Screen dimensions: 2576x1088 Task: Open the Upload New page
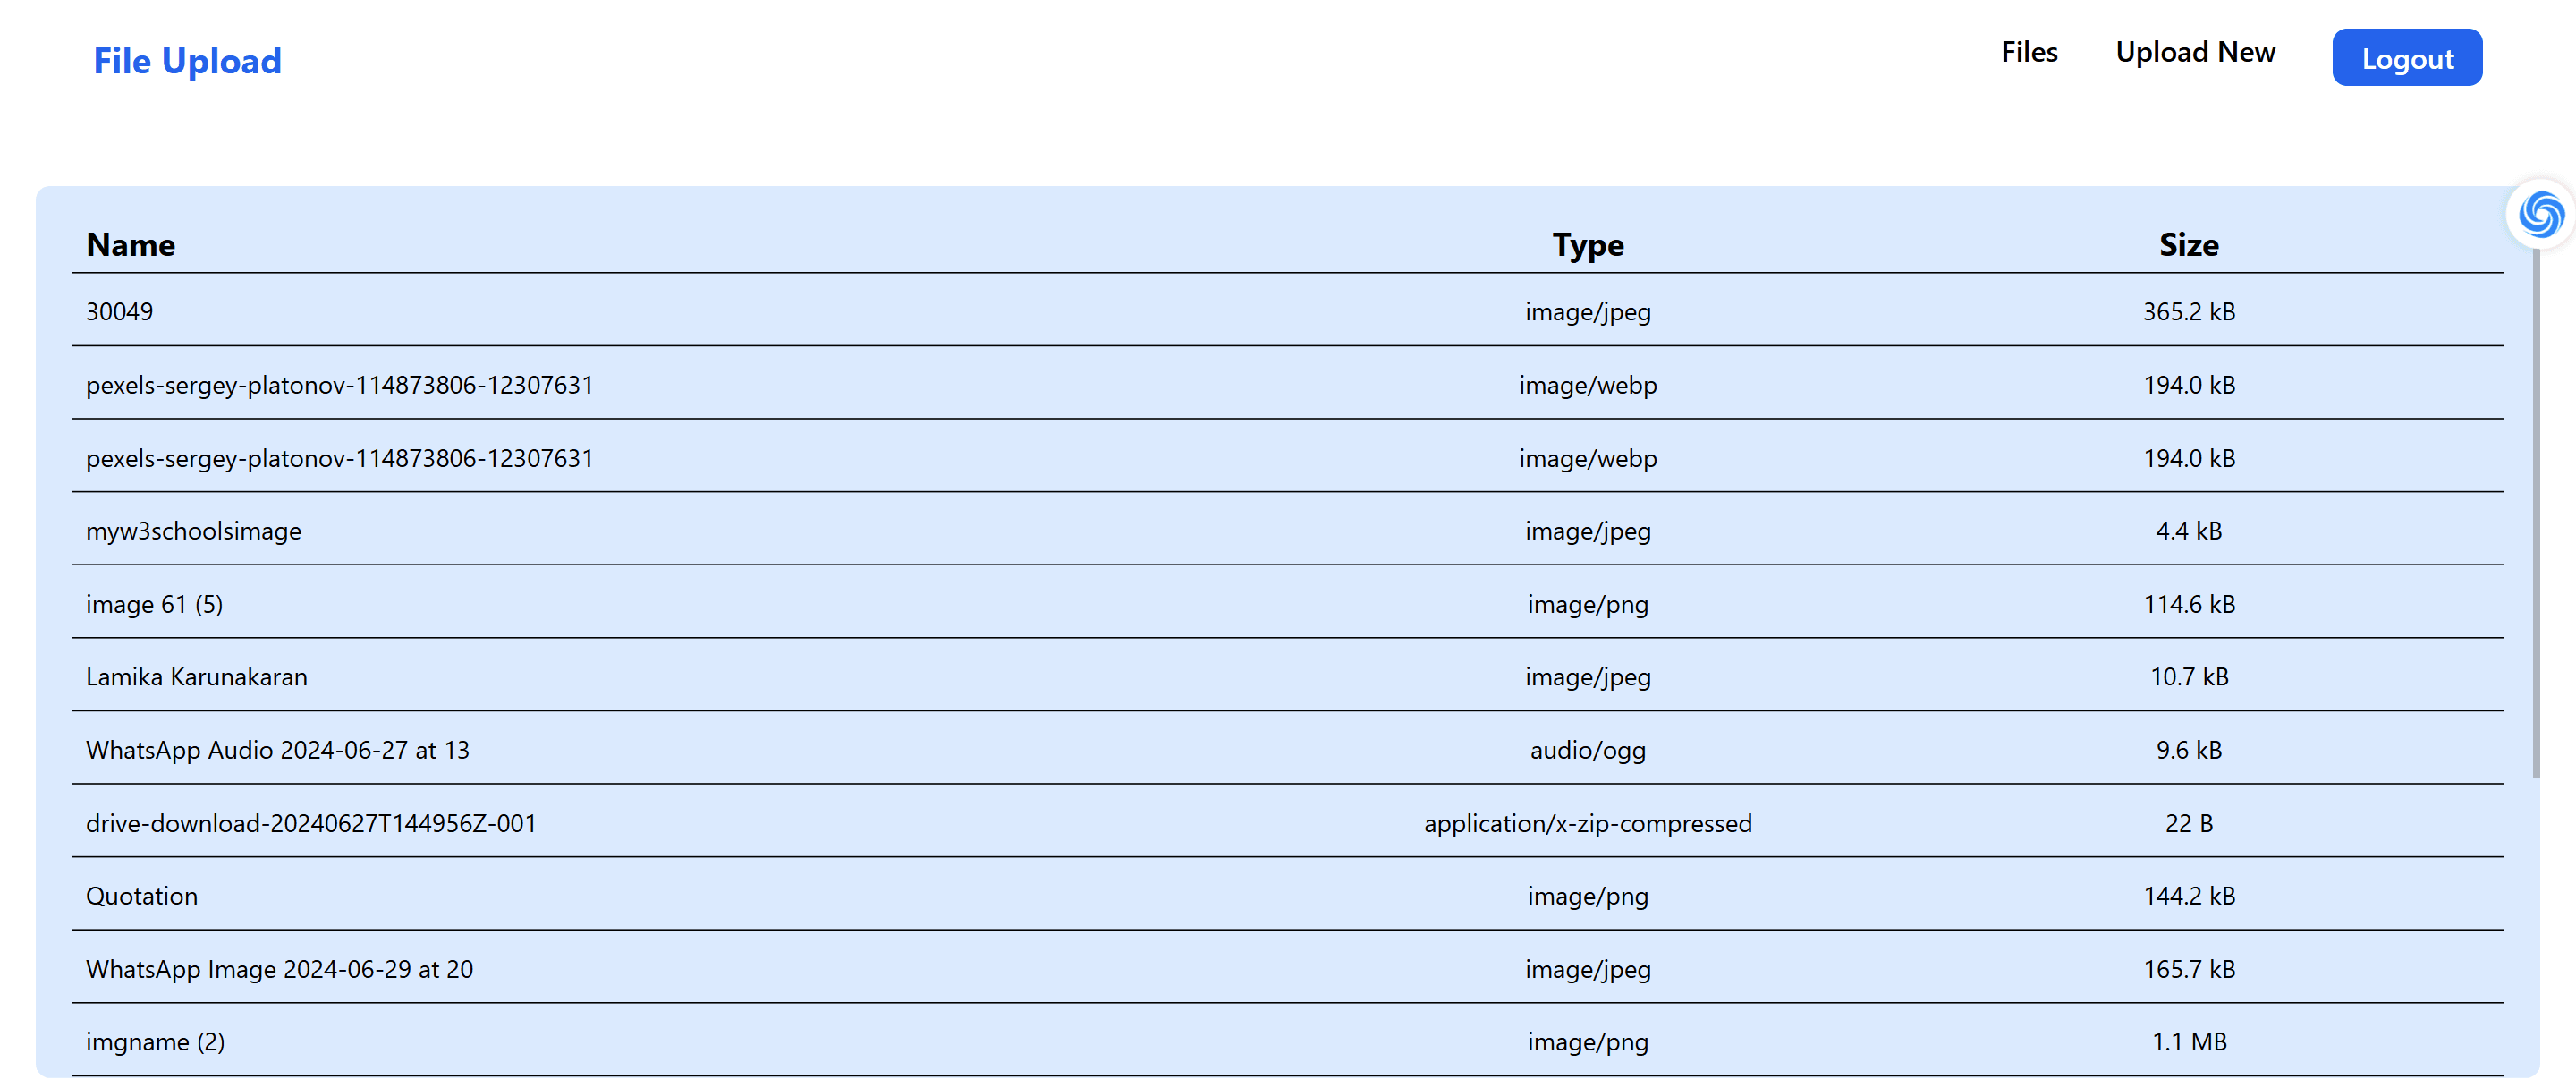point(2194,52)
